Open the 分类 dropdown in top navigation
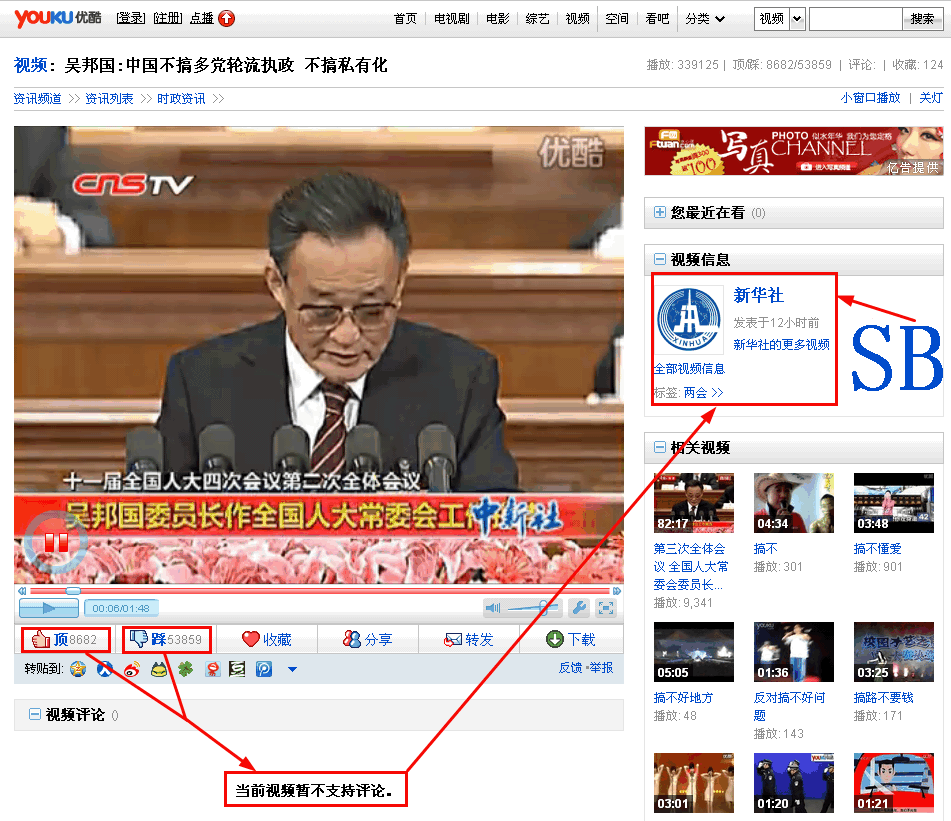The height and width of the screenshot is (821, 951). pos(703,18)
